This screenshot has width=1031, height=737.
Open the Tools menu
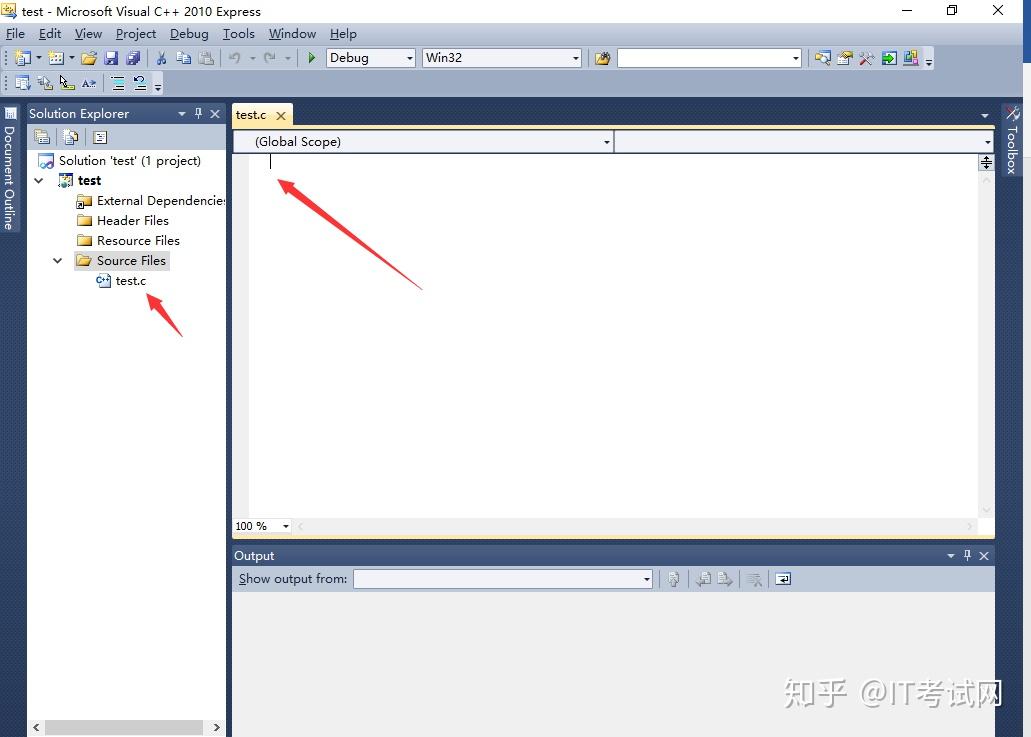point(238,33)
